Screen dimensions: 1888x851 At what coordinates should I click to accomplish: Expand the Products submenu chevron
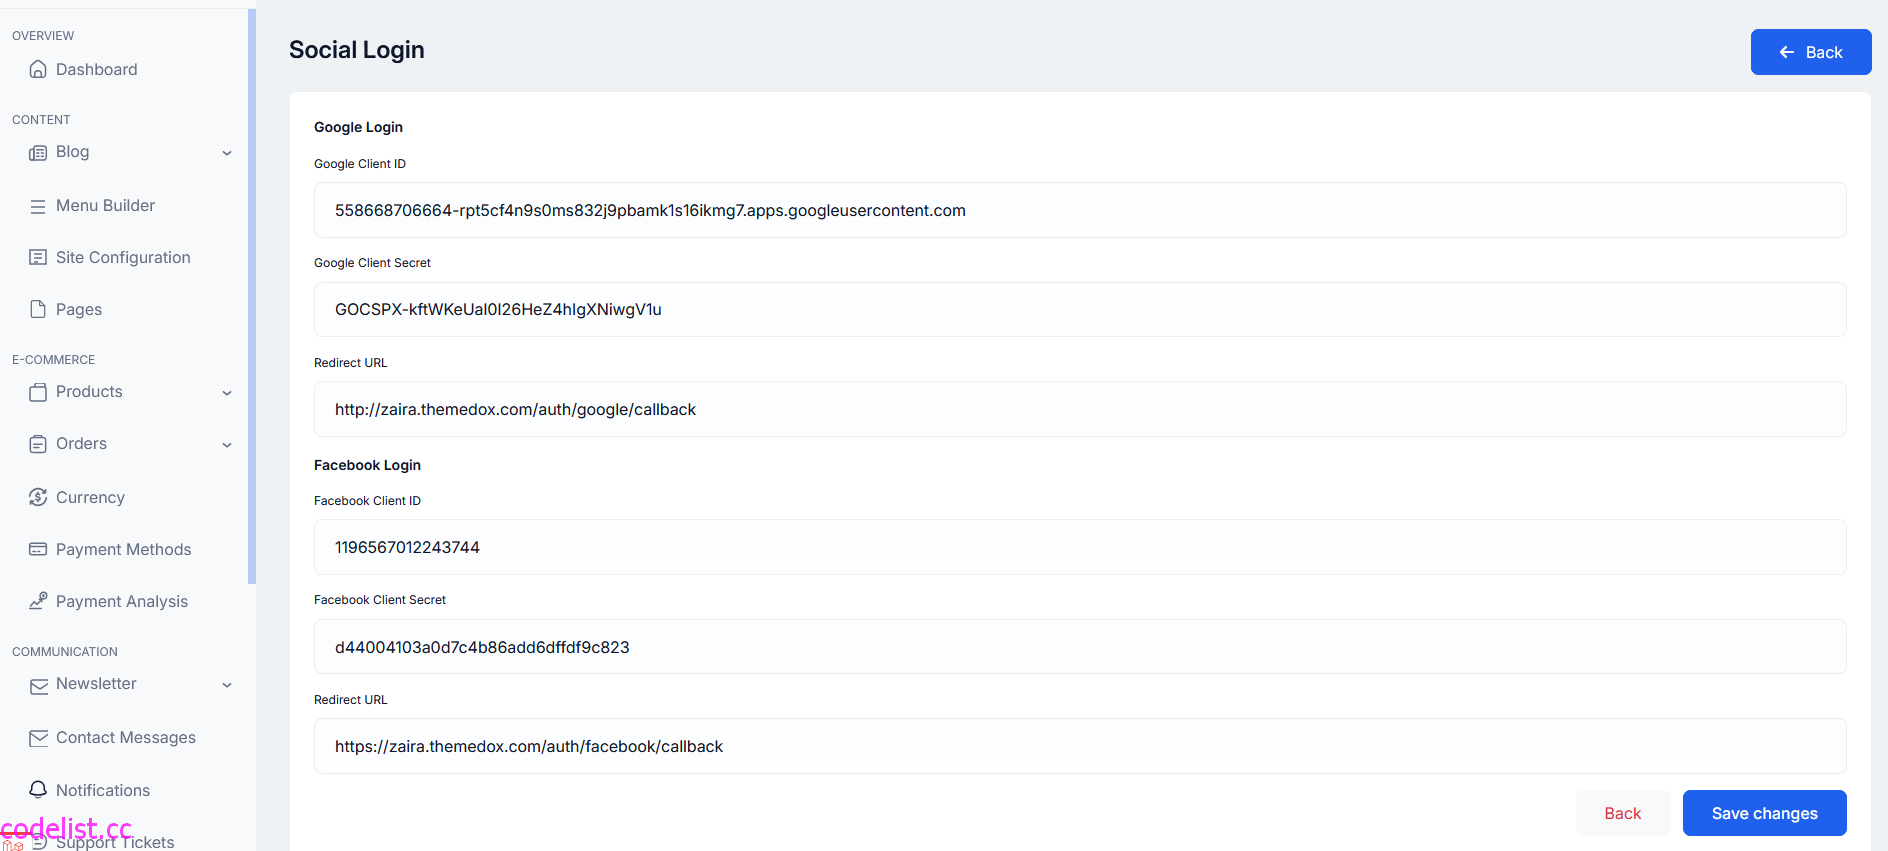click(227, 393)
